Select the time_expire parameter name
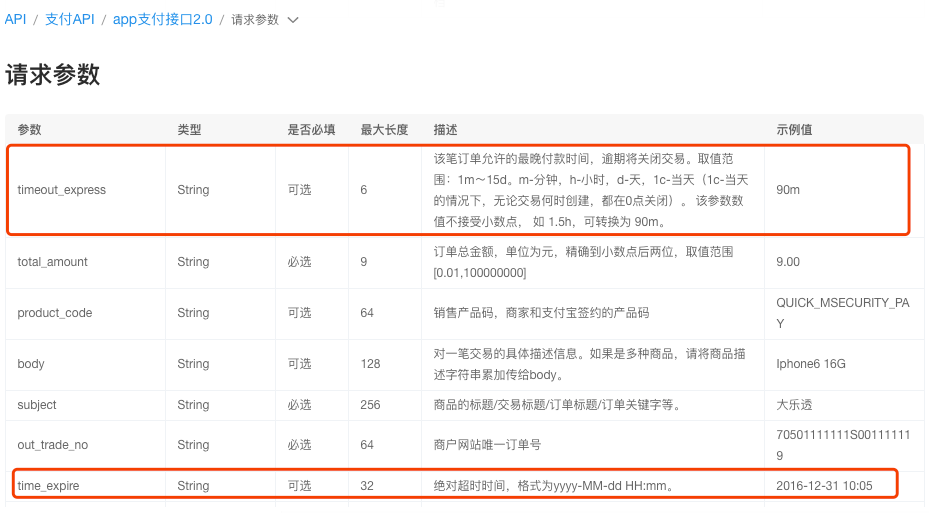Viewport: 929px width, 513px height. 48,486
